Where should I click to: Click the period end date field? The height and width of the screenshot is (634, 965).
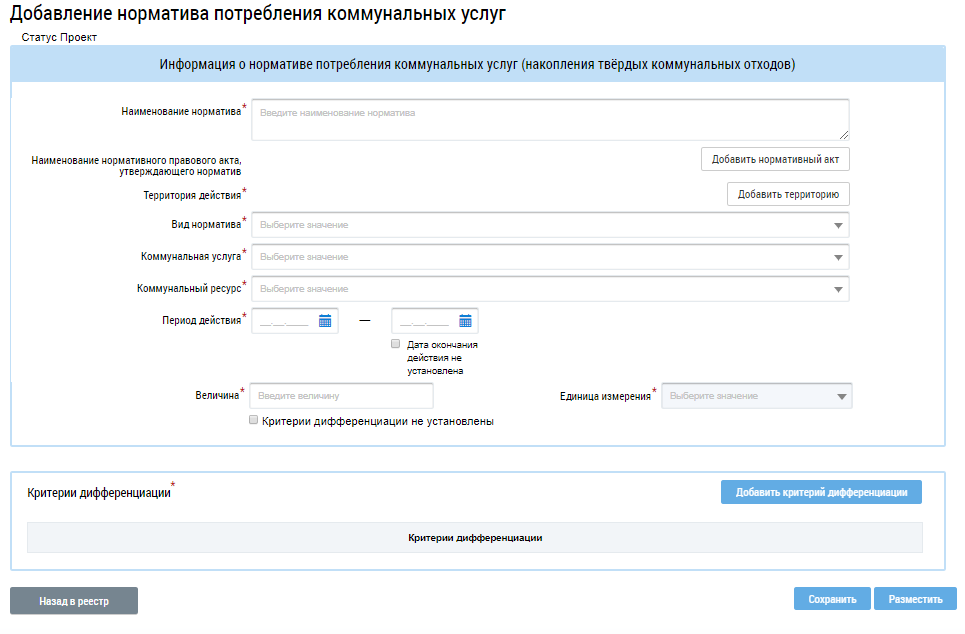[425, 321]
